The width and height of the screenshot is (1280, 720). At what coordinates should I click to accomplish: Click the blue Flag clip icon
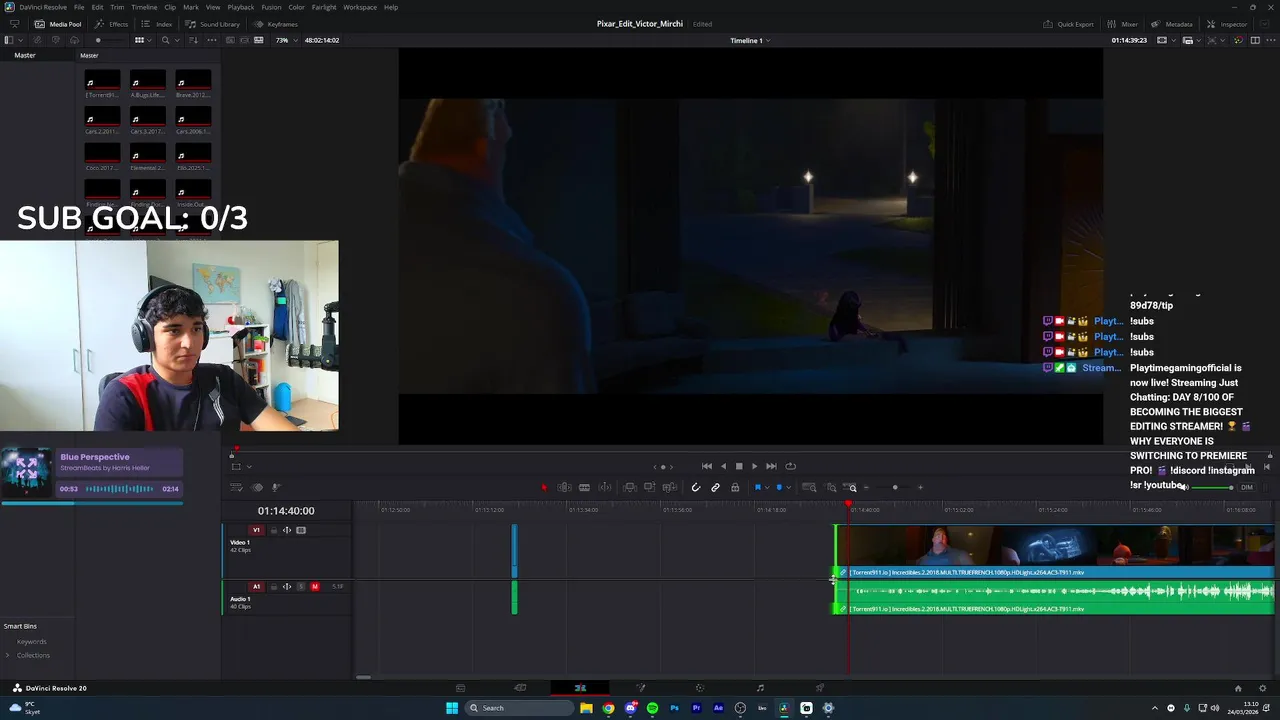click(x=757, y=488)
